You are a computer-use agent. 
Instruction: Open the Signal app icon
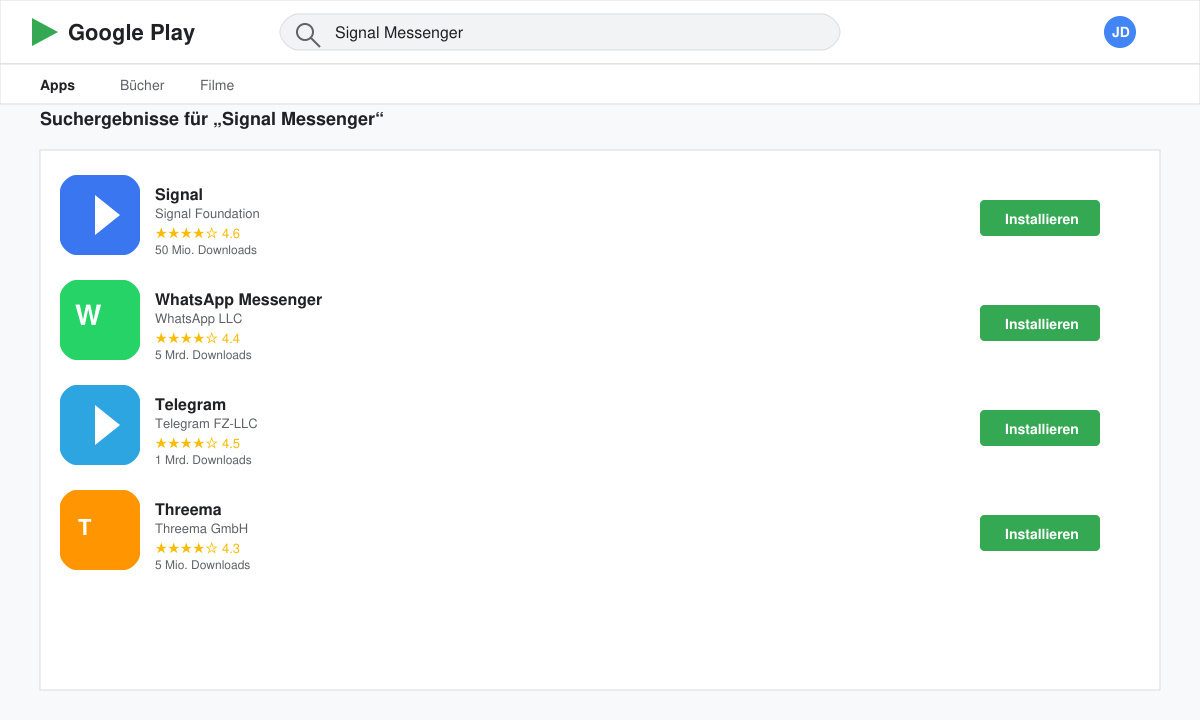(x=100, y=215)
